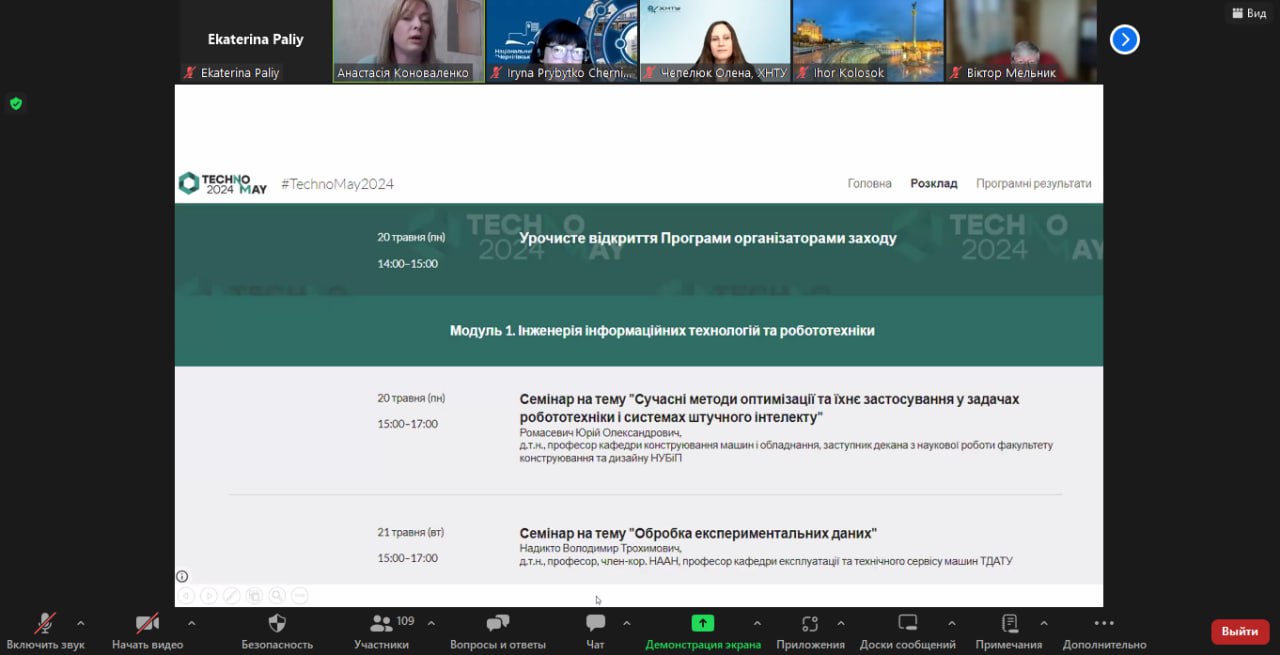
Task: Select the slide pen tool
Action: [x=231, y=596]
